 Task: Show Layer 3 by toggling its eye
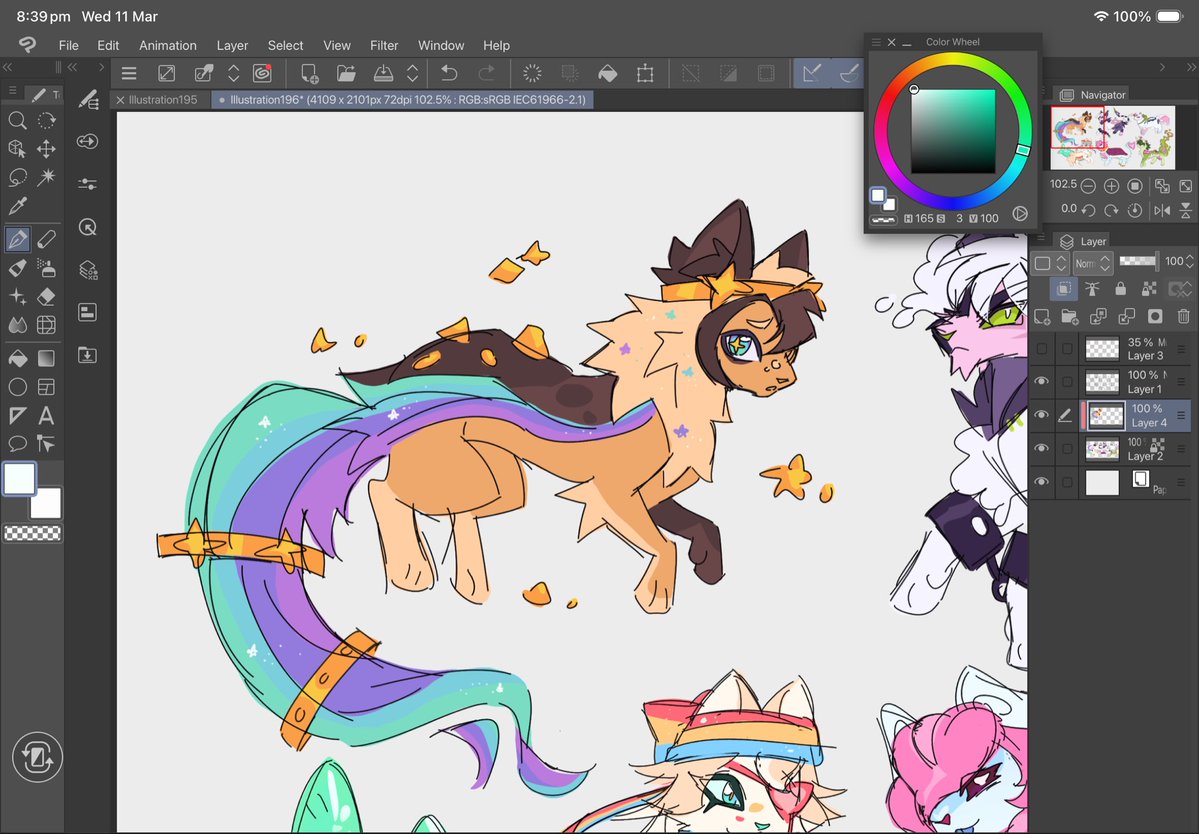[1042, 348]
